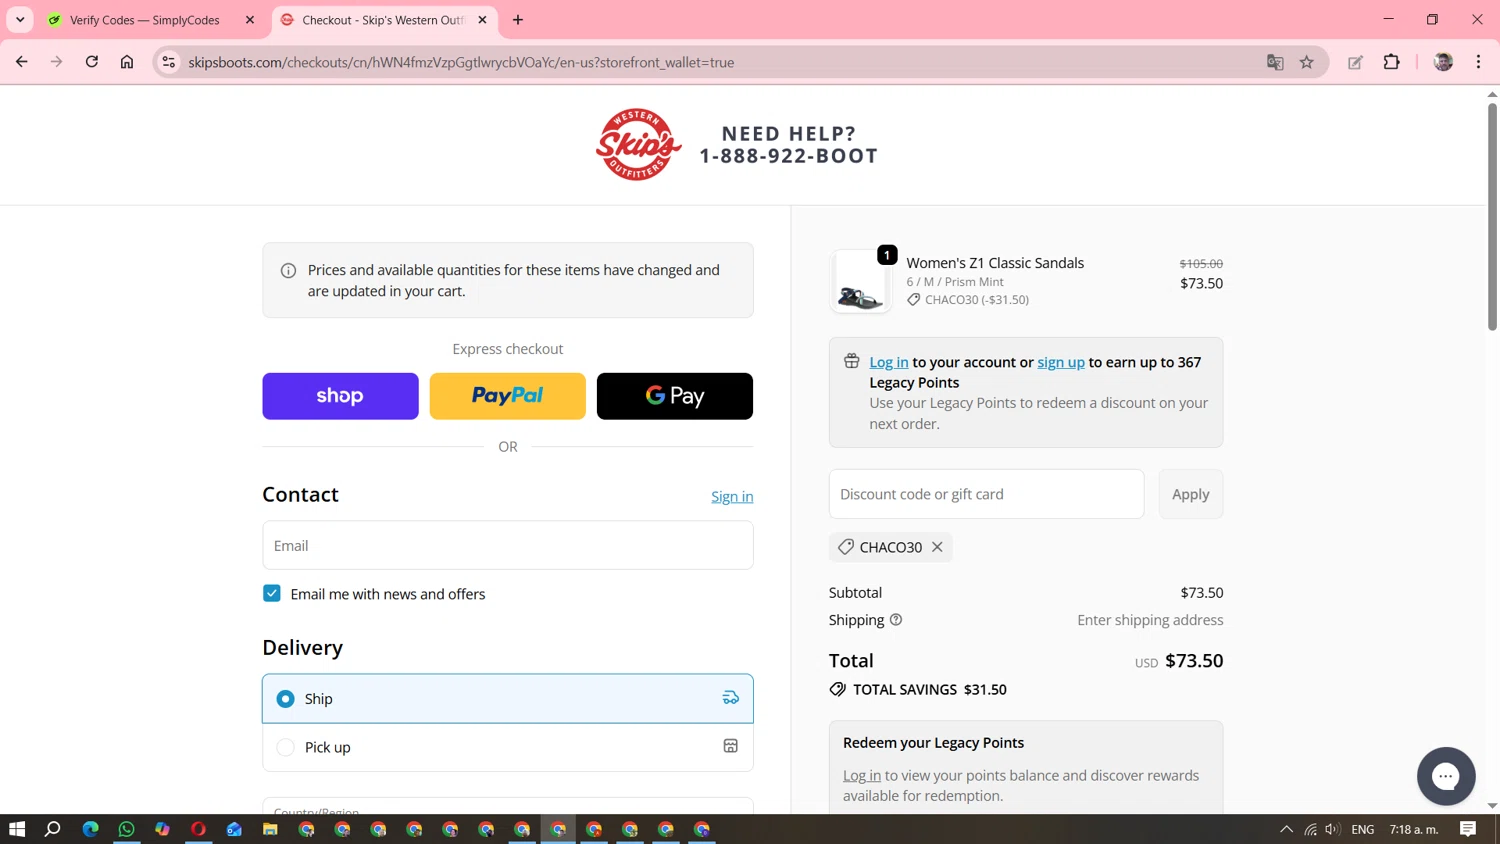Viewport: 1500px width, 844px height.
Task: Open Windows taskbar search
Action: (53, 829)
